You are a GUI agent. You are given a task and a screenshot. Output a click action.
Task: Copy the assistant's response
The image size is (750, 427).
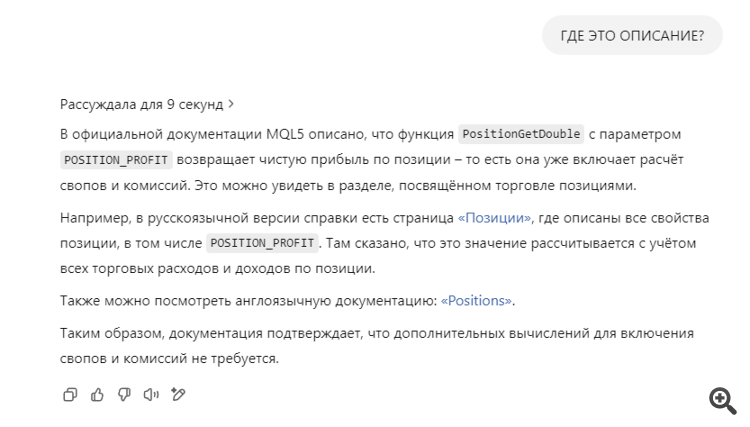click(x=70, y=395)
